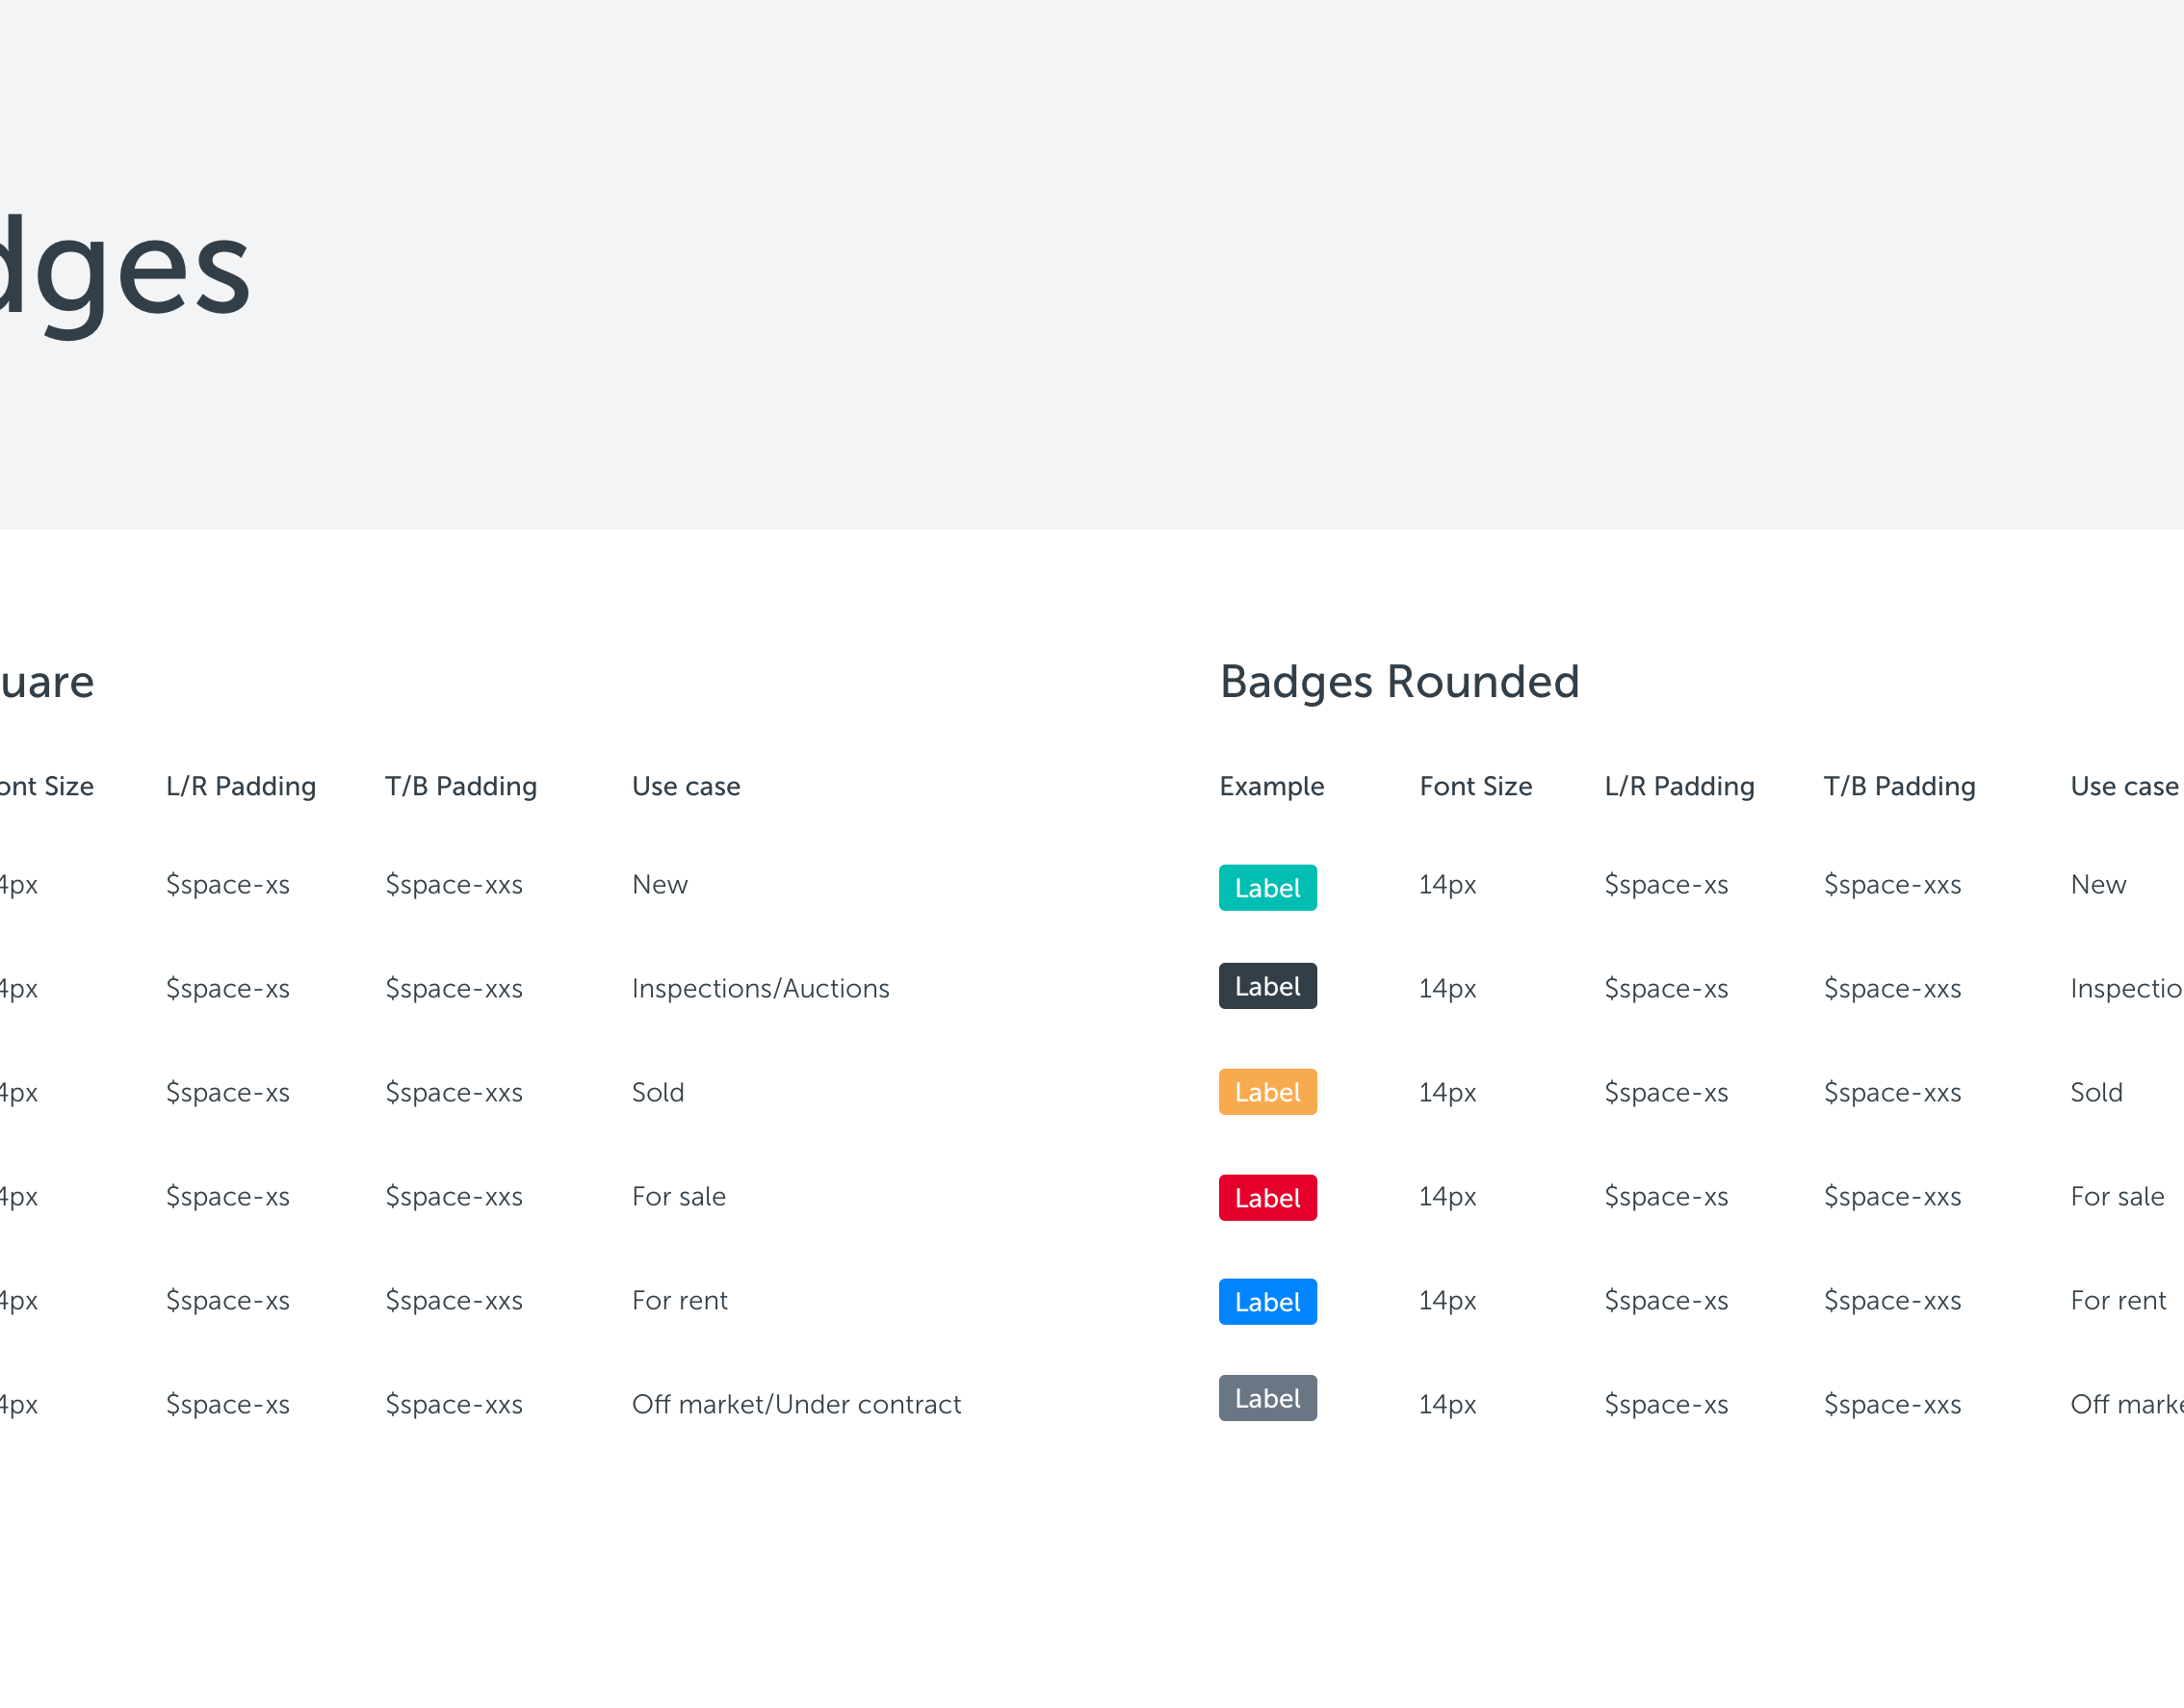
Task: Select $space-xs in the gray Label row
Action: pos(1666,1404)
